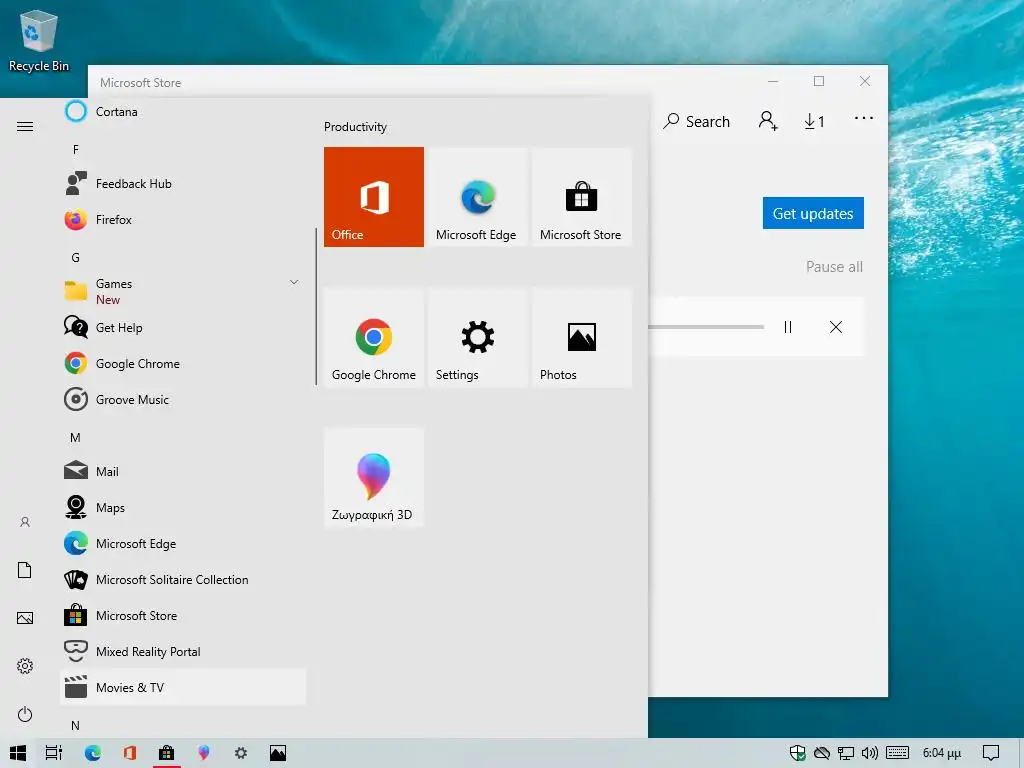Open Get Help from the app list
The height and width of the screenshot is (768, 1024).
coord(183,327)
